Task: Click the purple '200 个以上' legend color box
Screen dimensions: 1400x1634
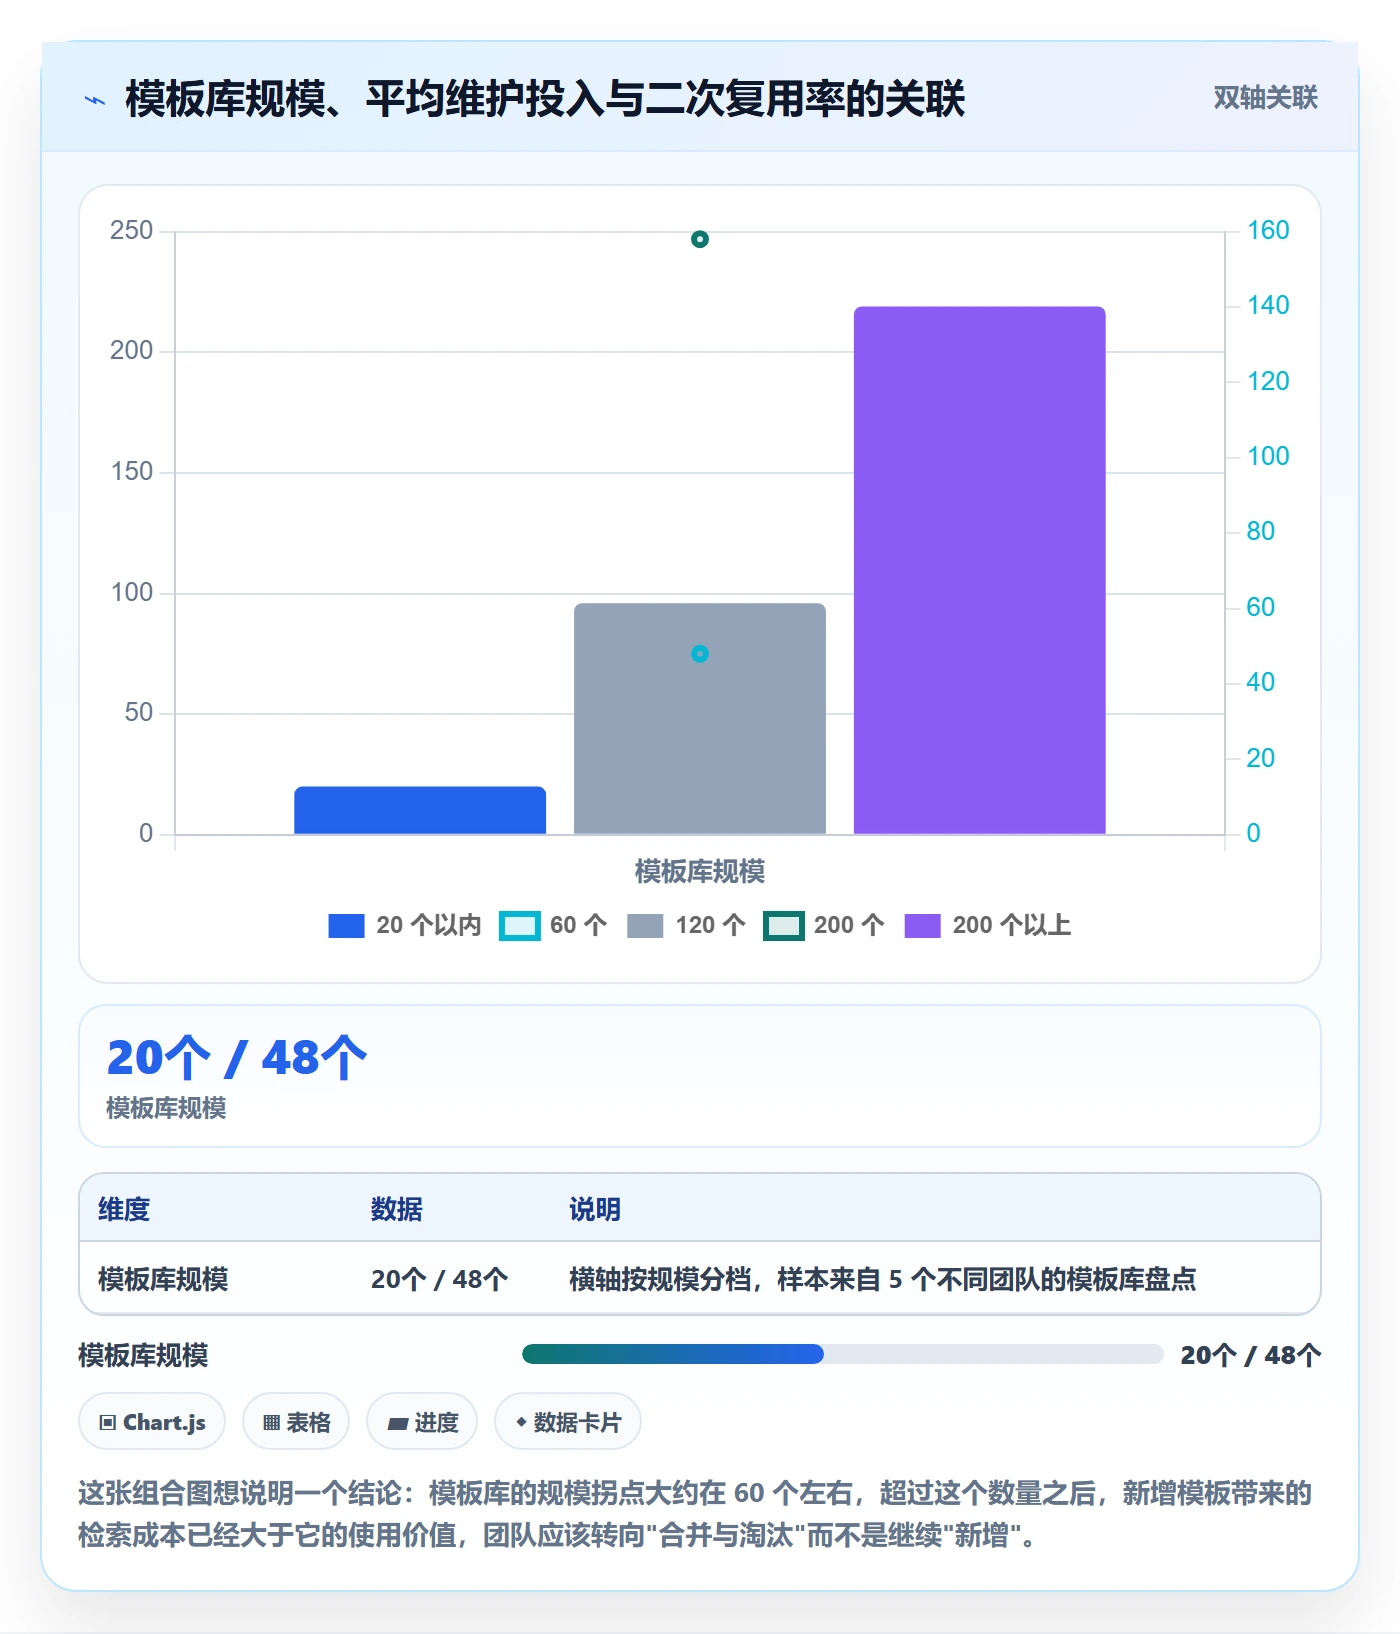Action: point(922,926)
